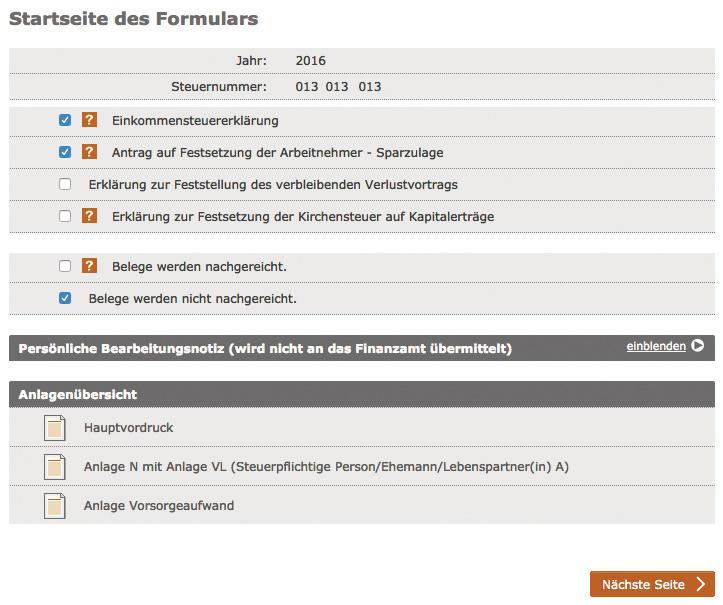Open Anlage Vorsorgeaufwand entry
Viewport: 723px width, 605px height.
pyautogui.click(x=159, y=505)
